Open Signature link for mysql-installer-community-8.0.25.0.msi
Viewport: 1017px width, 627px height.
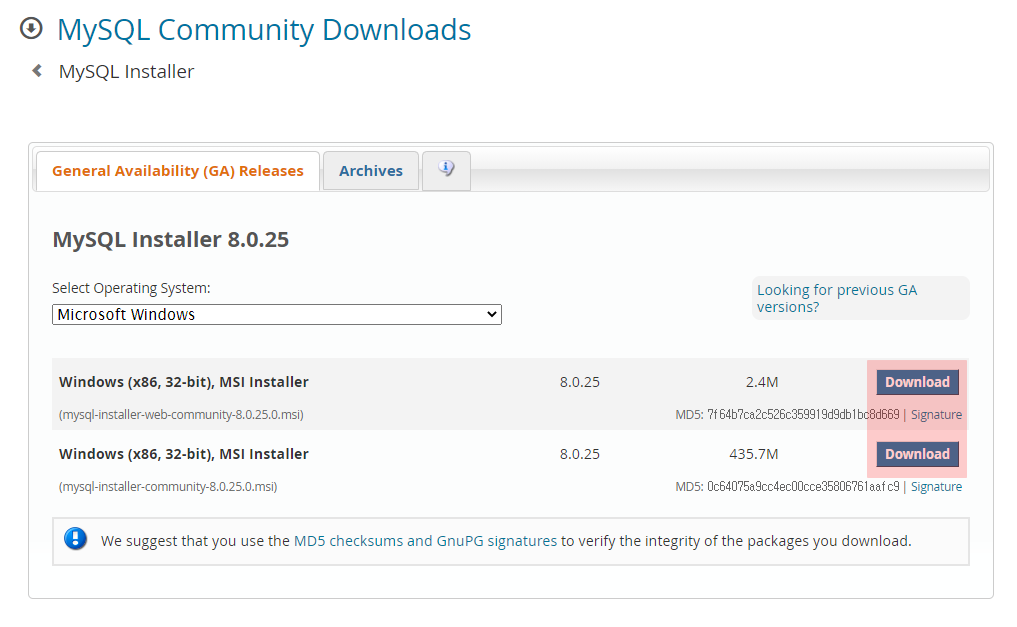tap(936, 487)
